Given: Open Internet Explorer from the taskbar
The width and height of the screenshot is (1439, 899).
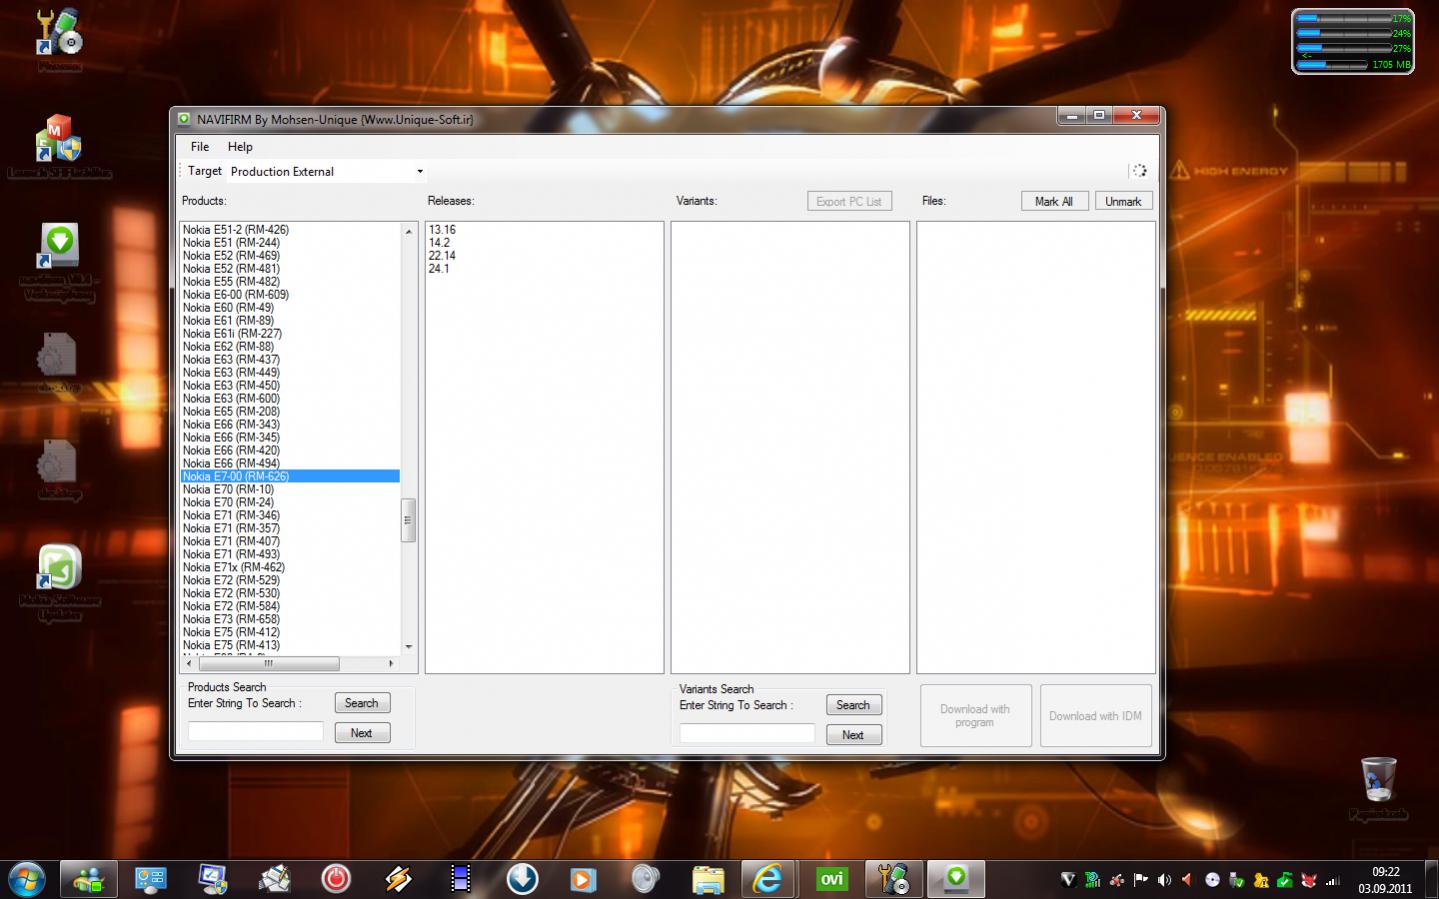Looking at the screenshot, I should click(768, 879).
